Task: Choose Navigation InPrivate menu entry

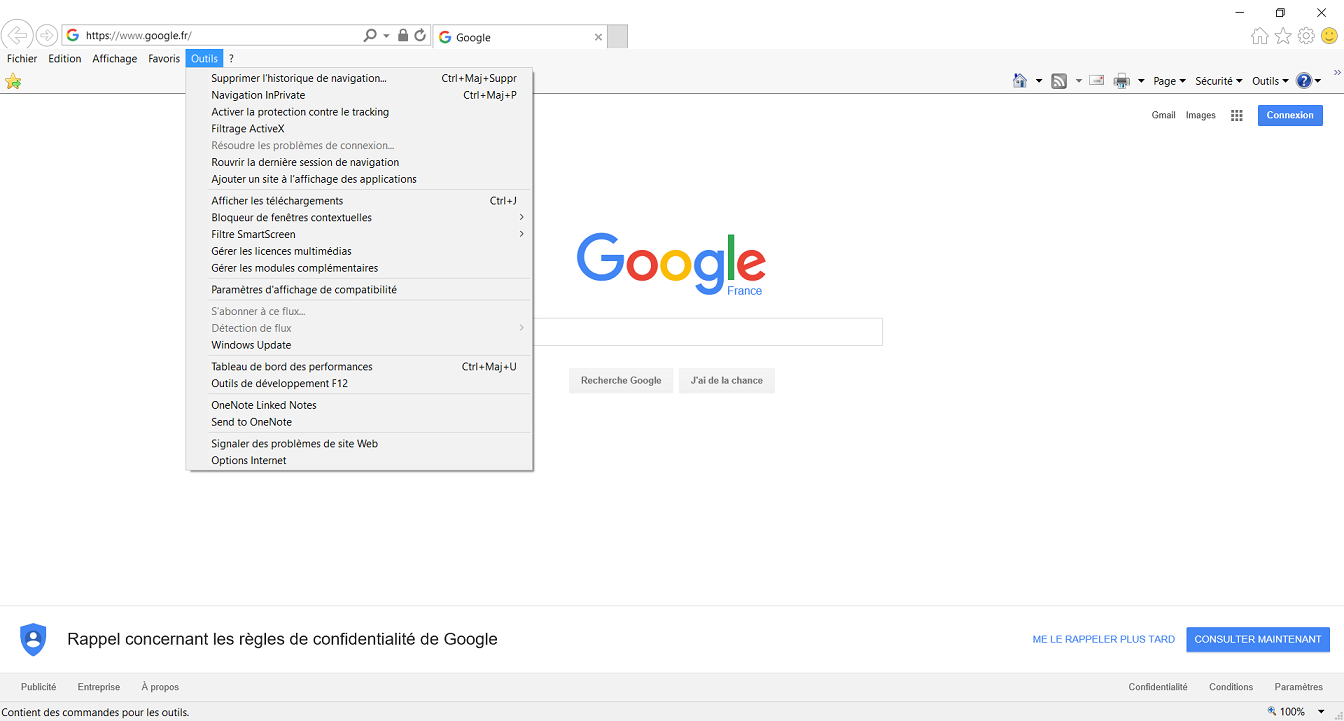Action: (258, 95)
